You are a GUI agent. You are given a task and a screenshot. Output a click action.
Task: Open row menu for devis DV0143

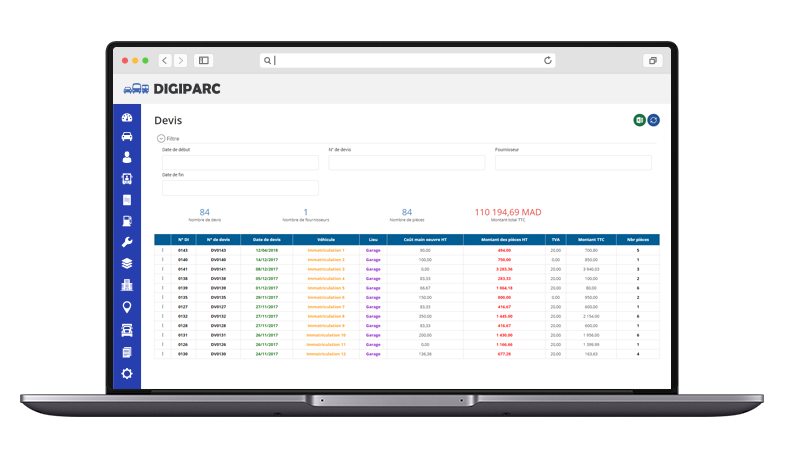pos(162,250)
